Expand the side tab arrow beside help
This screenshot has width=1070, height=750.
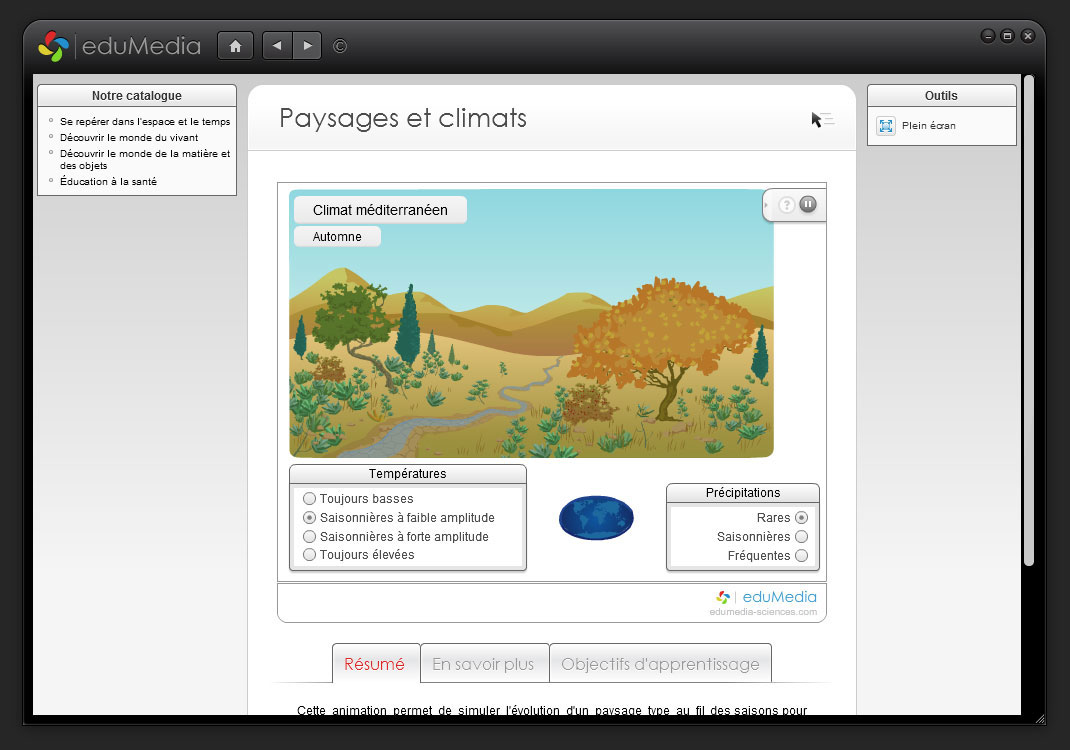click(767, 205)
